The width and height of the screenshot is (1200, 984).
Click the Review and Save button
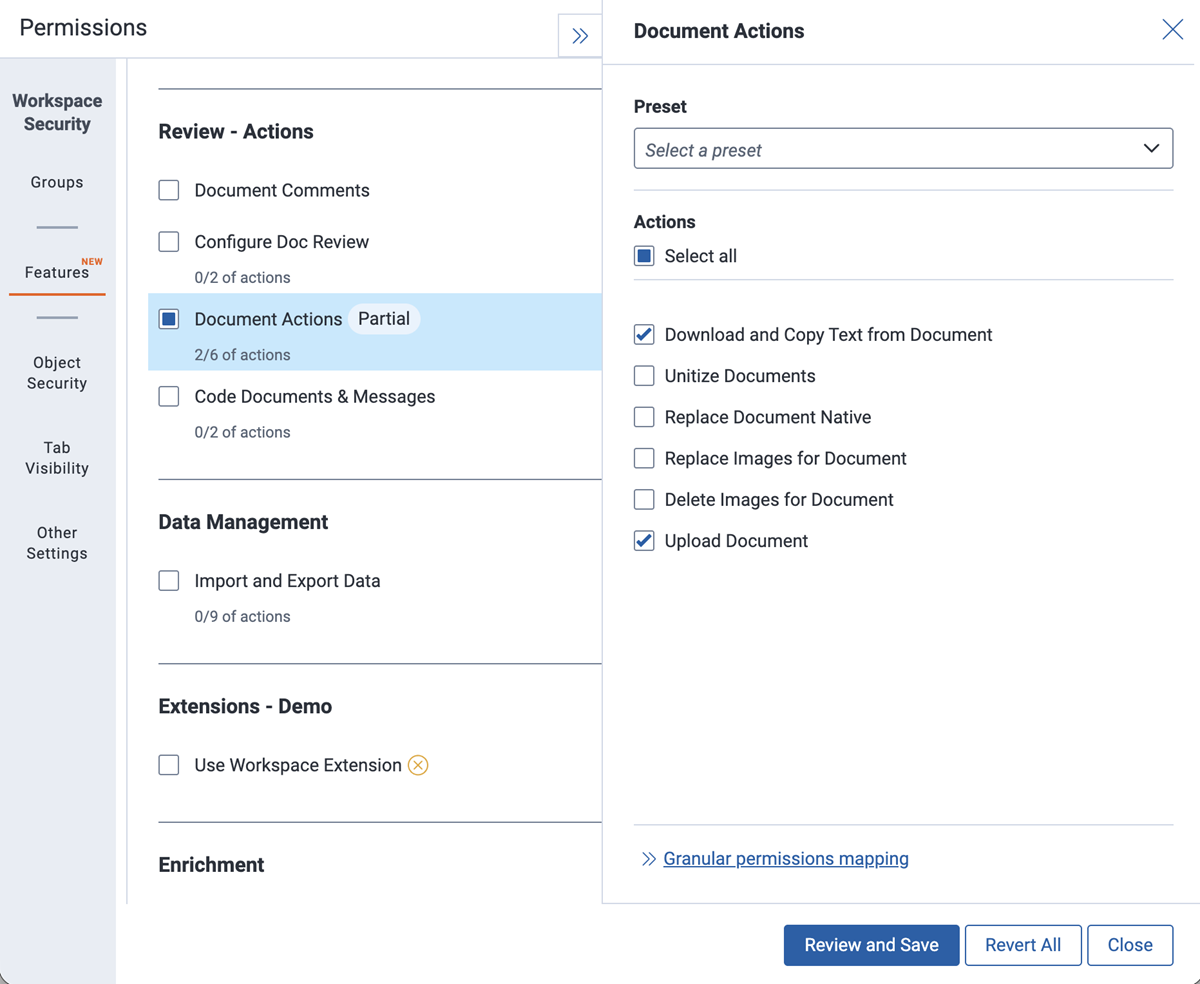click(x=871, y=945)
